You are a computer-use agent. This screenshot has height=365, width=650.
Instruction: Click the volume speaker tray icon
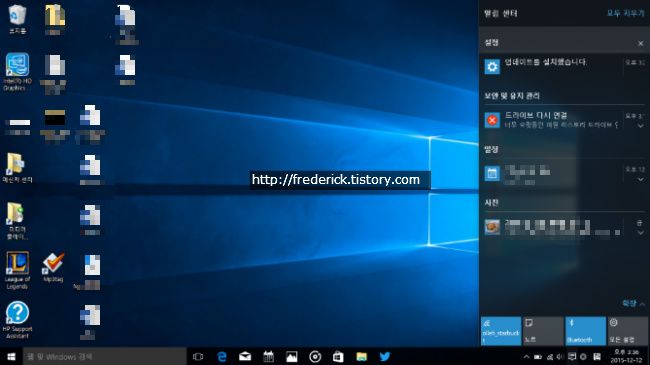click(560, 357)
